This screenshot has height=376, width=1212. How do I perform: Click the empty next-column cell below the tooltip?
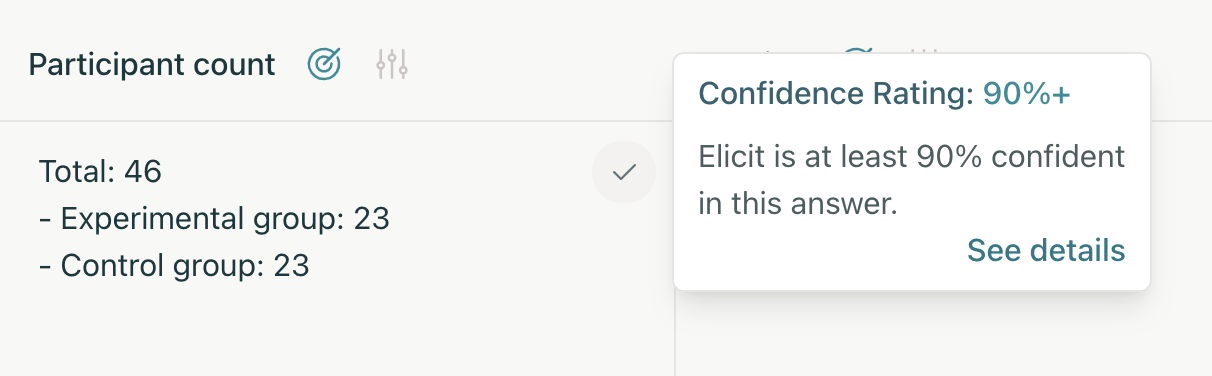940,335
